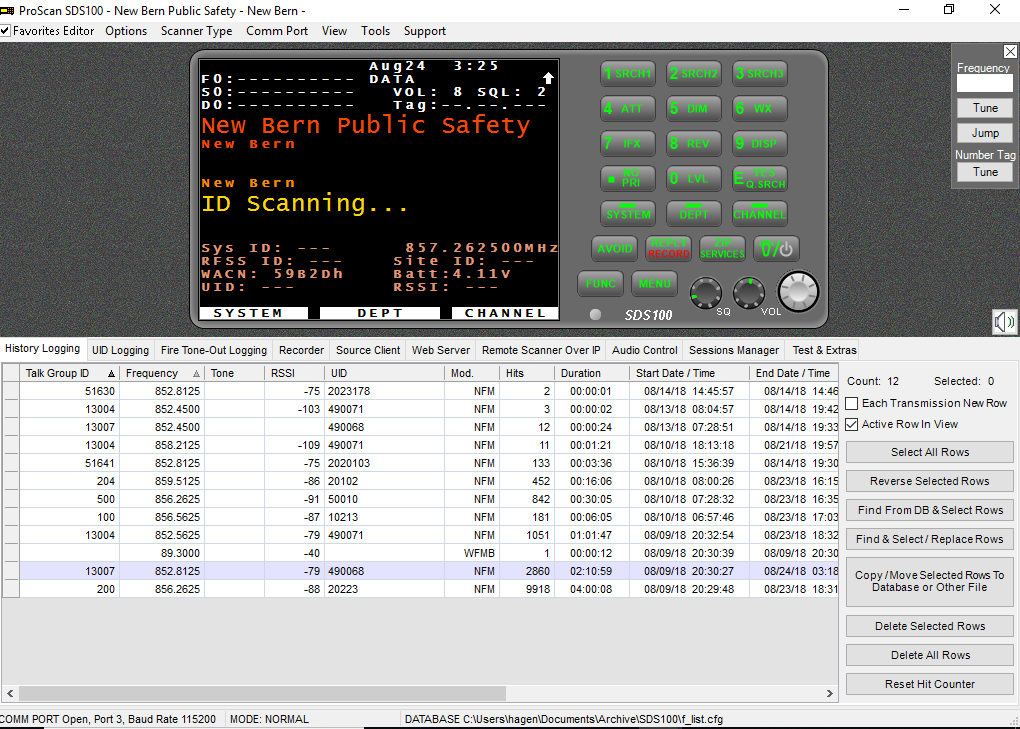This screenshot has width=1020, height=729.
Task: Select the 6 WX keypad button
Action: (x=759, y=109)
